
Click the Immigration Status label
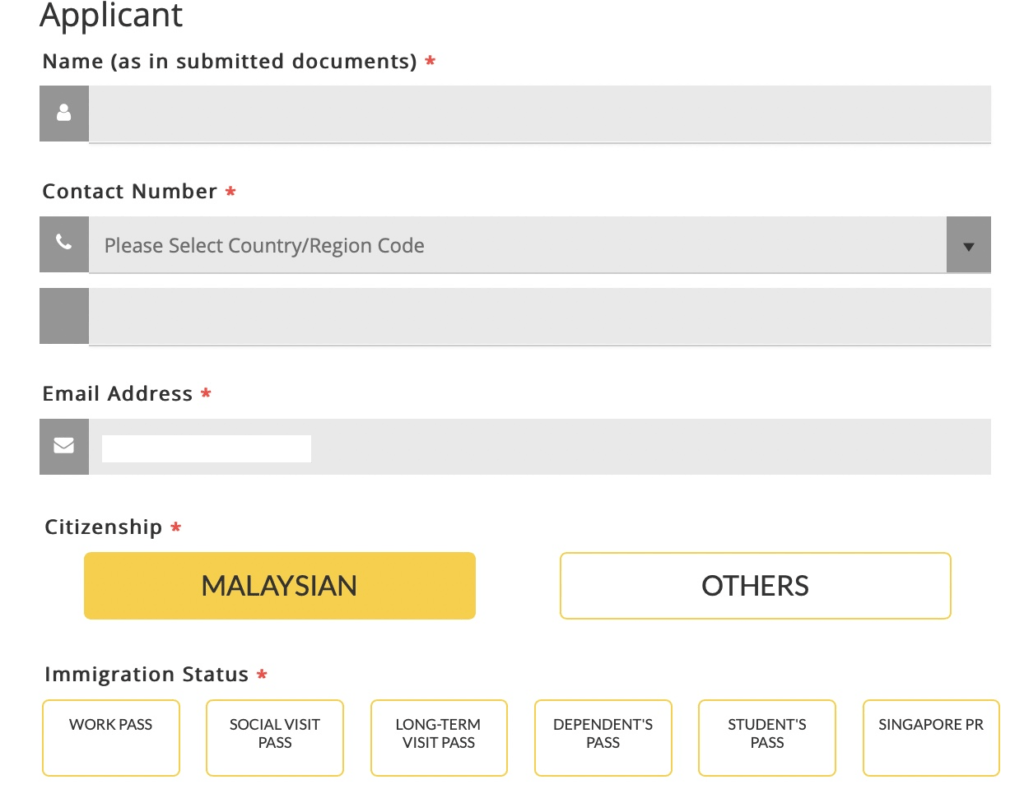tap(146, 674)
